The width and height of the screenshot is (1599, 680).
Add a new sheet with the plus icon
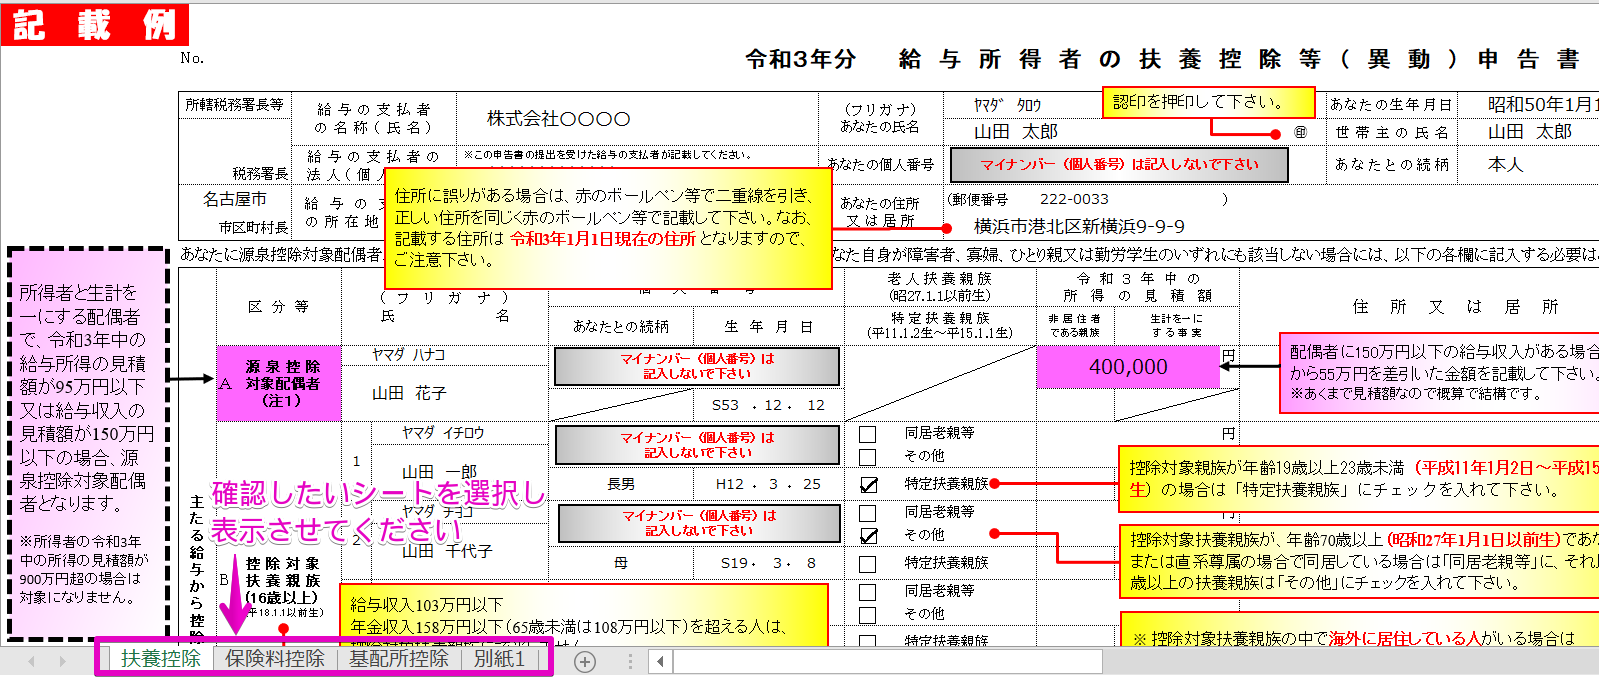(585, 661)
